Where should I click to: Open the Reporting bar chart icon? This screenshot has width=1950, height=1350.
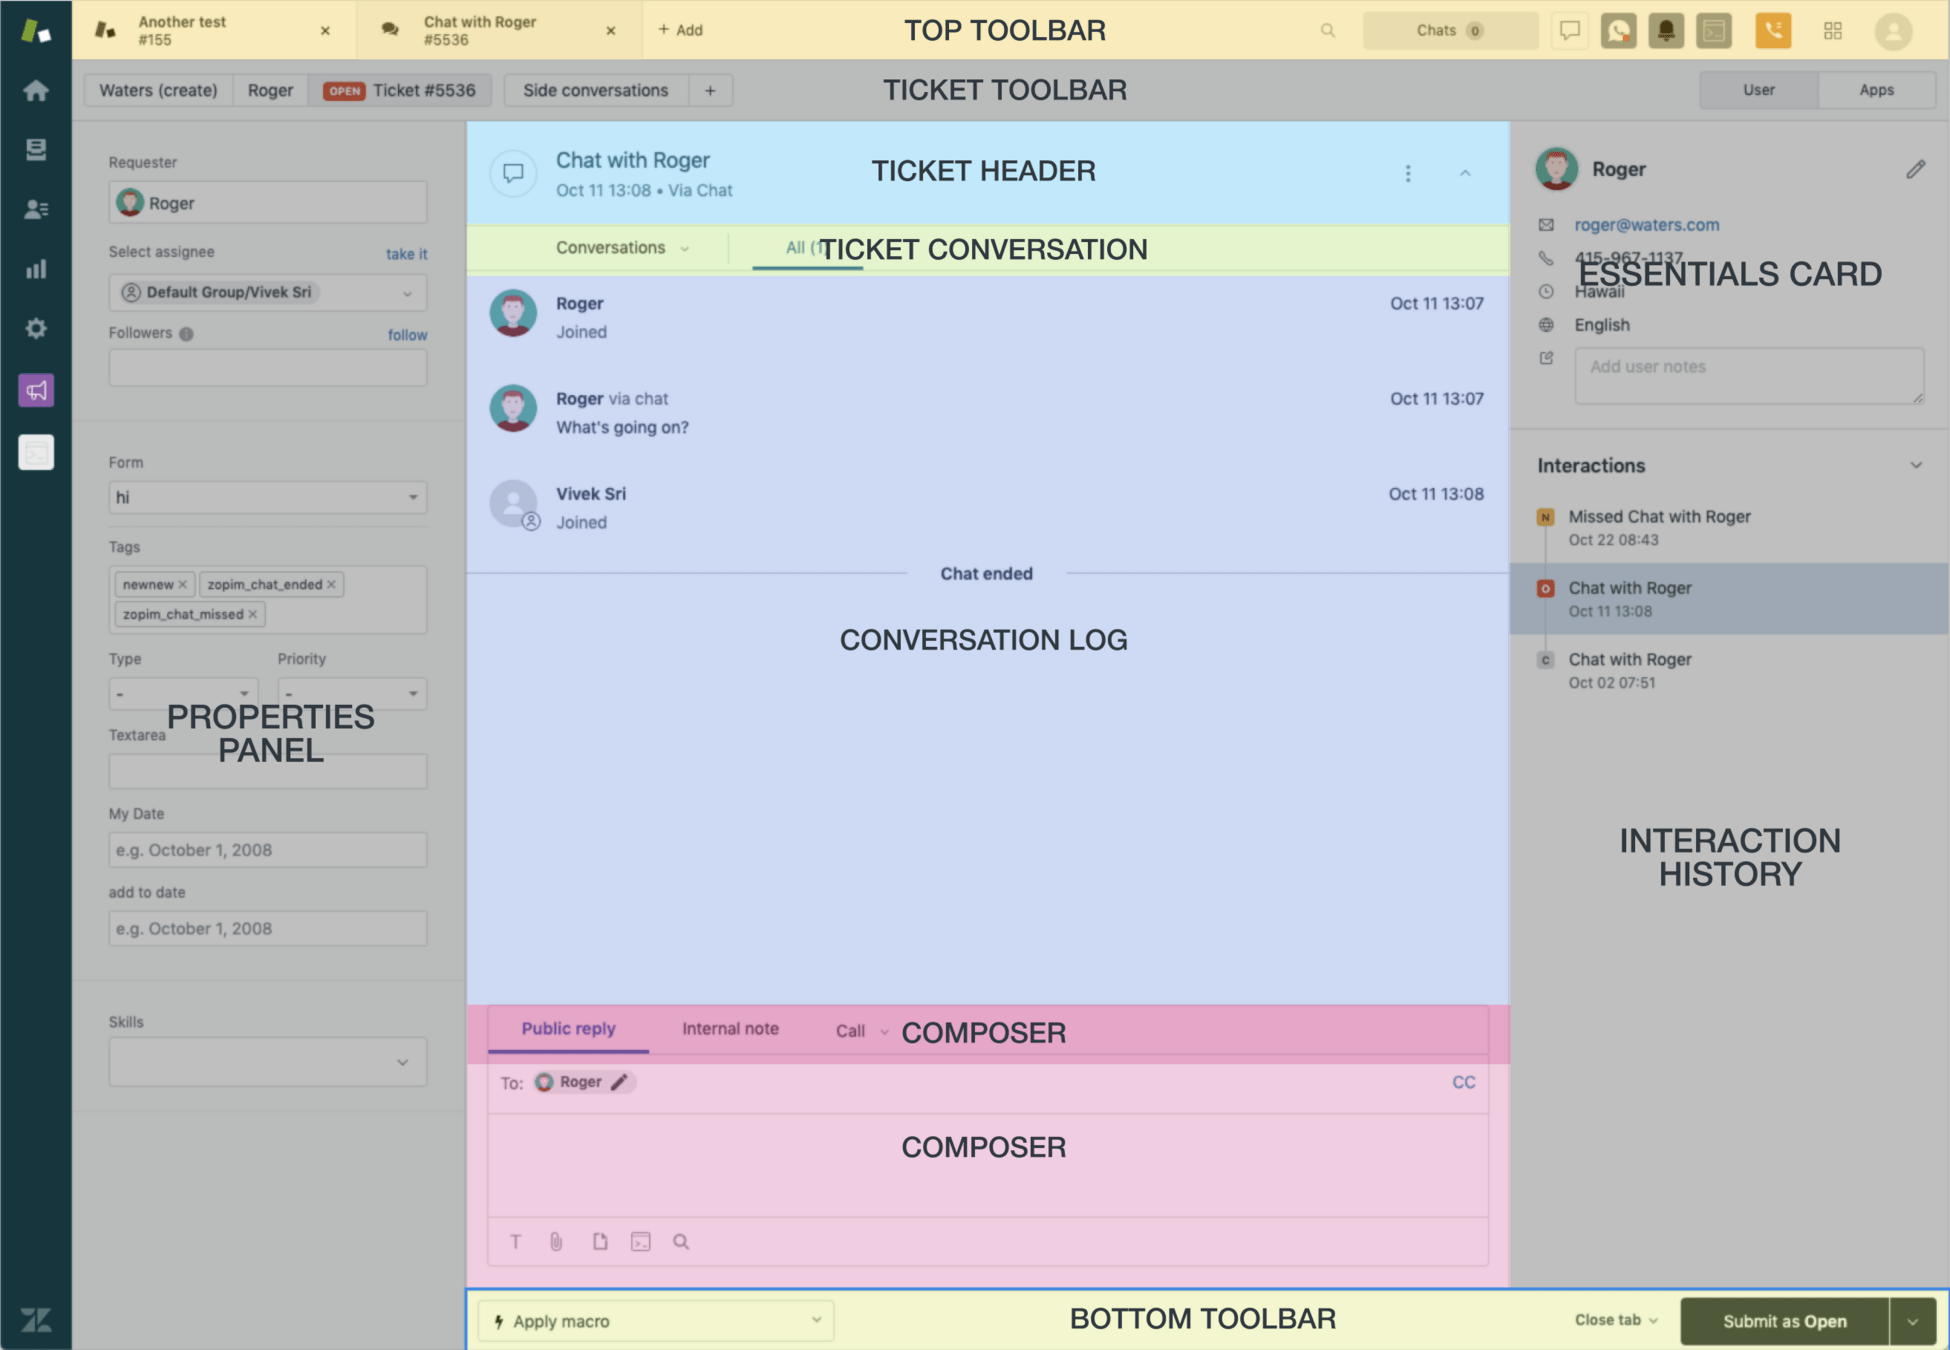pyautogui.click(x=36, y=269)
